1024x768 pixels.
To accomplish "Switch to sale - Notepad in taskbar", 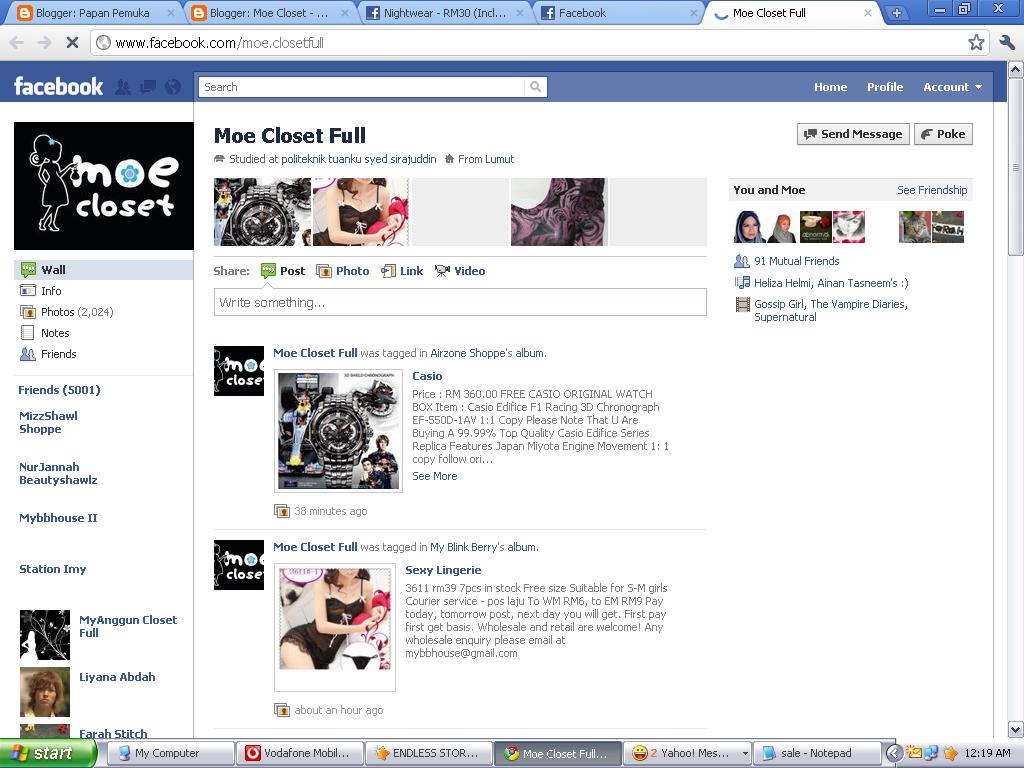I will pyautogui.click(x=816, y=754).
